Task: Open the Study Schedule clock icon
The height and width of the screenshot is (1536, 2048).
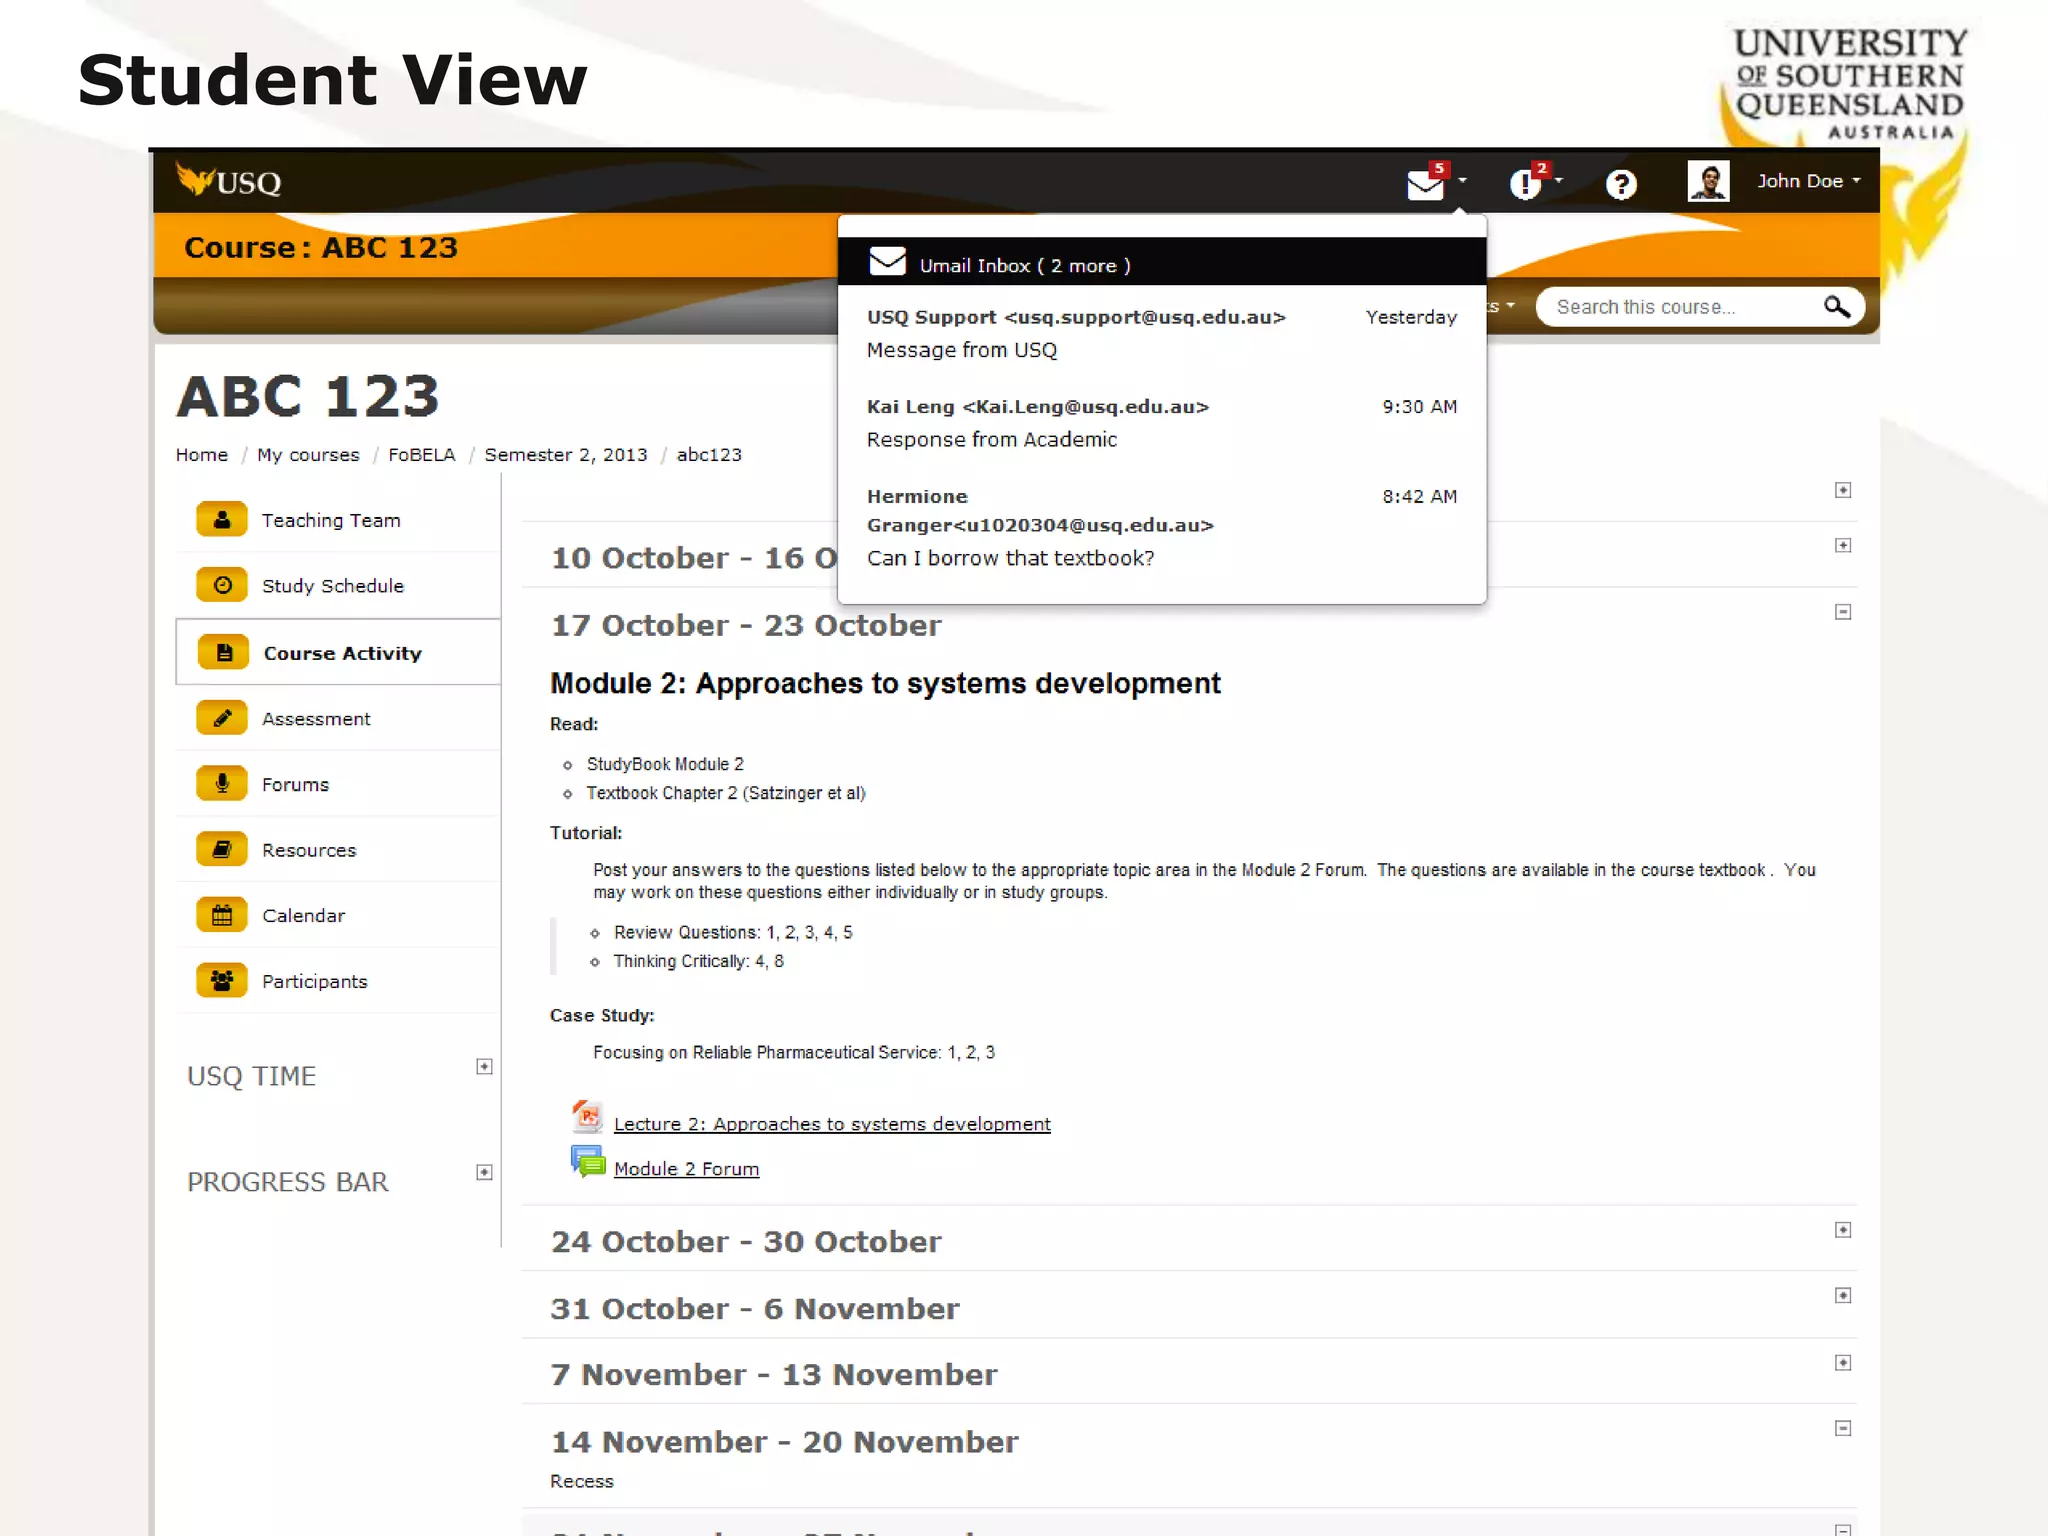Action: coord(222,585)
